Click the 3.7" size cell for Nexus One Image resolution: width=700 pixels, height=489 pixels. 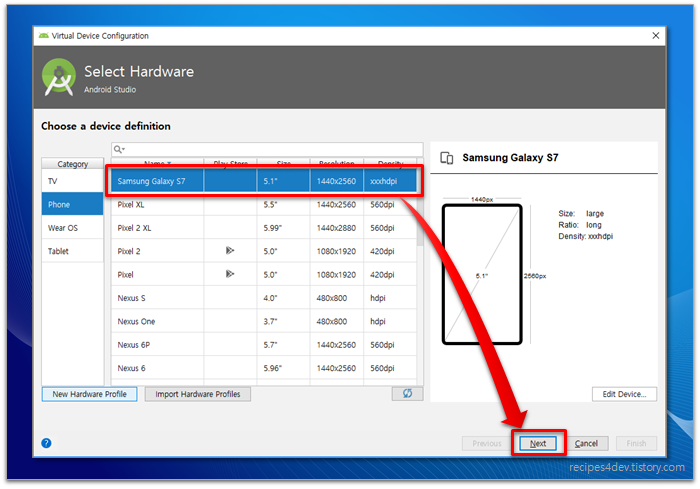click(x=283, y=321)
